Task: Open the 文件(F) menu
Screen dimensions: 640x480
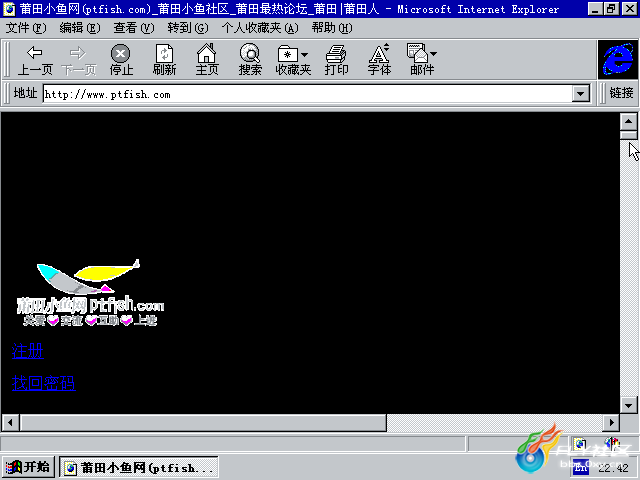Action: pyautogui.click(x=26, y=28)
